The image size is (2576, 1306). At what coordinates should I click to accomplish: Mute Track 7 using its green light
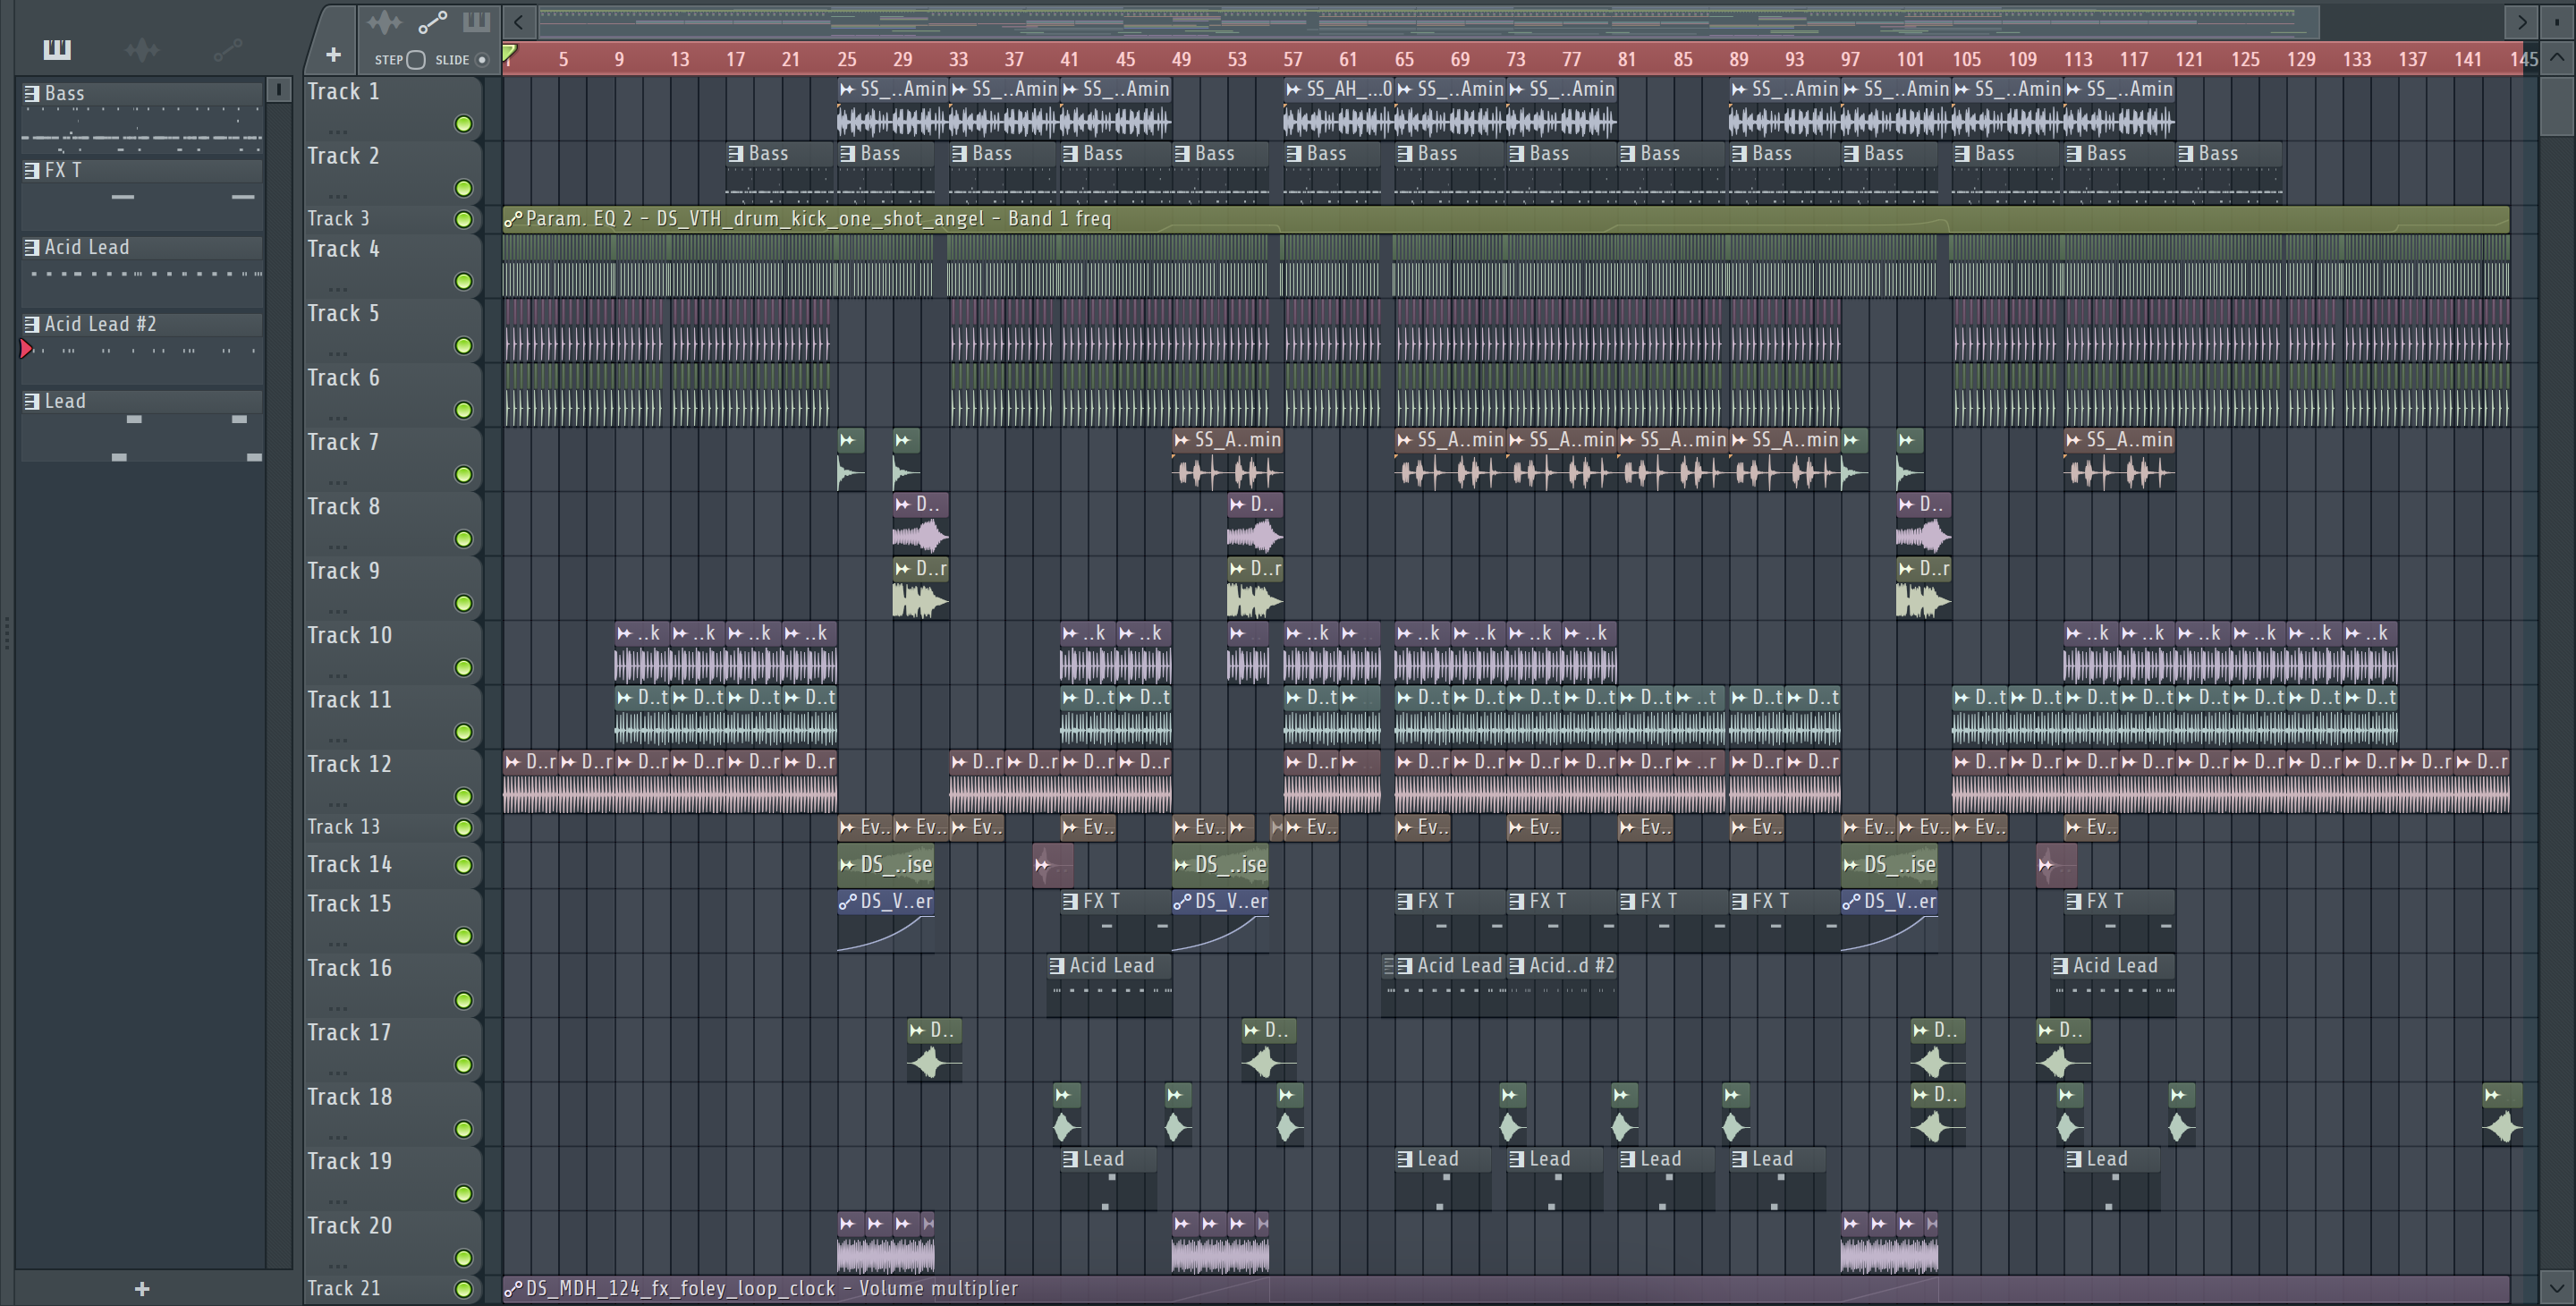pos(464,474)
